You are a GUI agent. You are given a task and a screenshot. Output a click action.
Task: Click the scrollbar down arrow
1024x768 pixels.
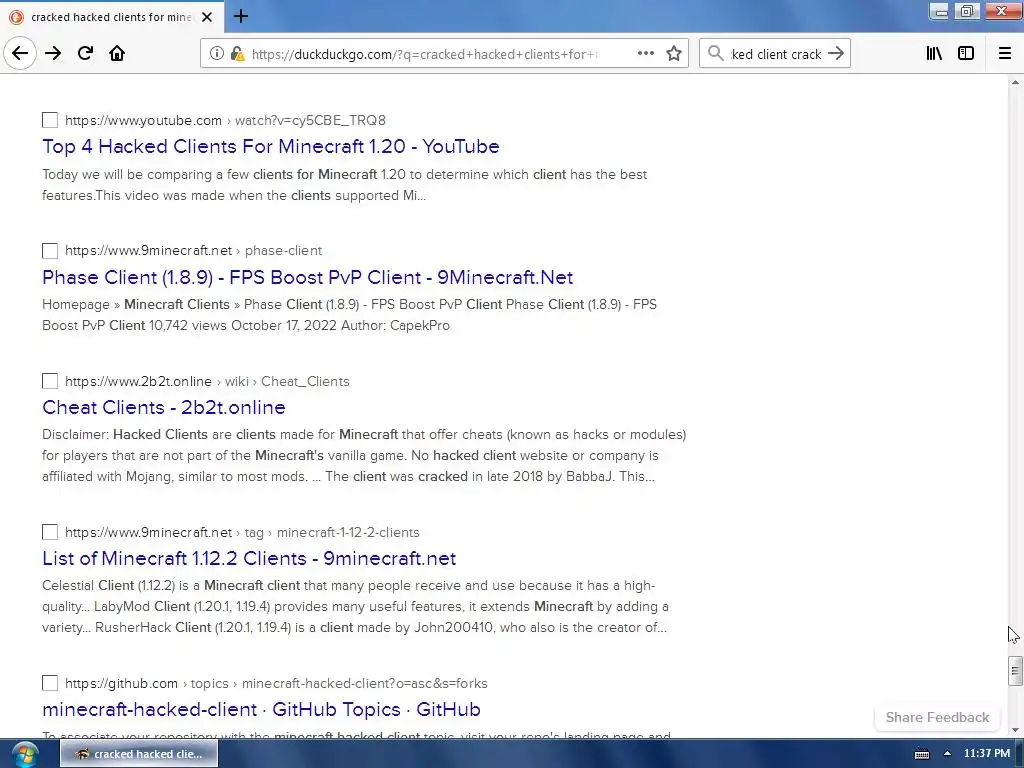(1014, 729)
